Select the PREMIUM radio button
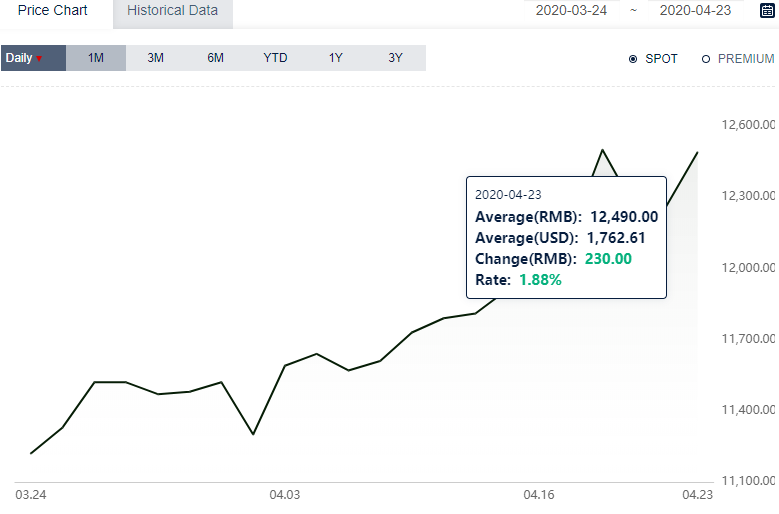This screenshot has width=779, height=514. [x=705, y=59]
